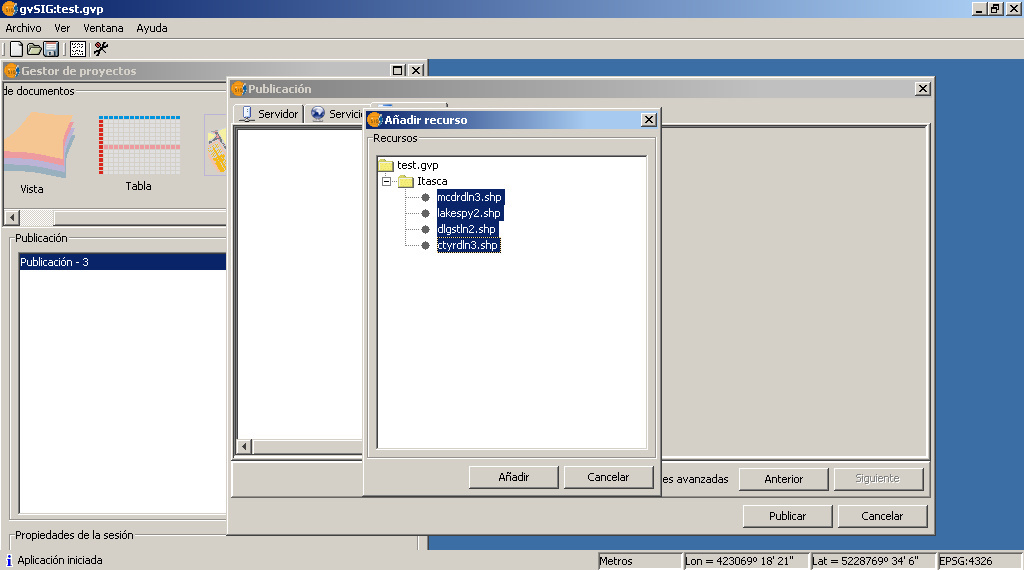1024x570 pixels.
Task: Click the test.gvp root folder icon
Action: 386,165
